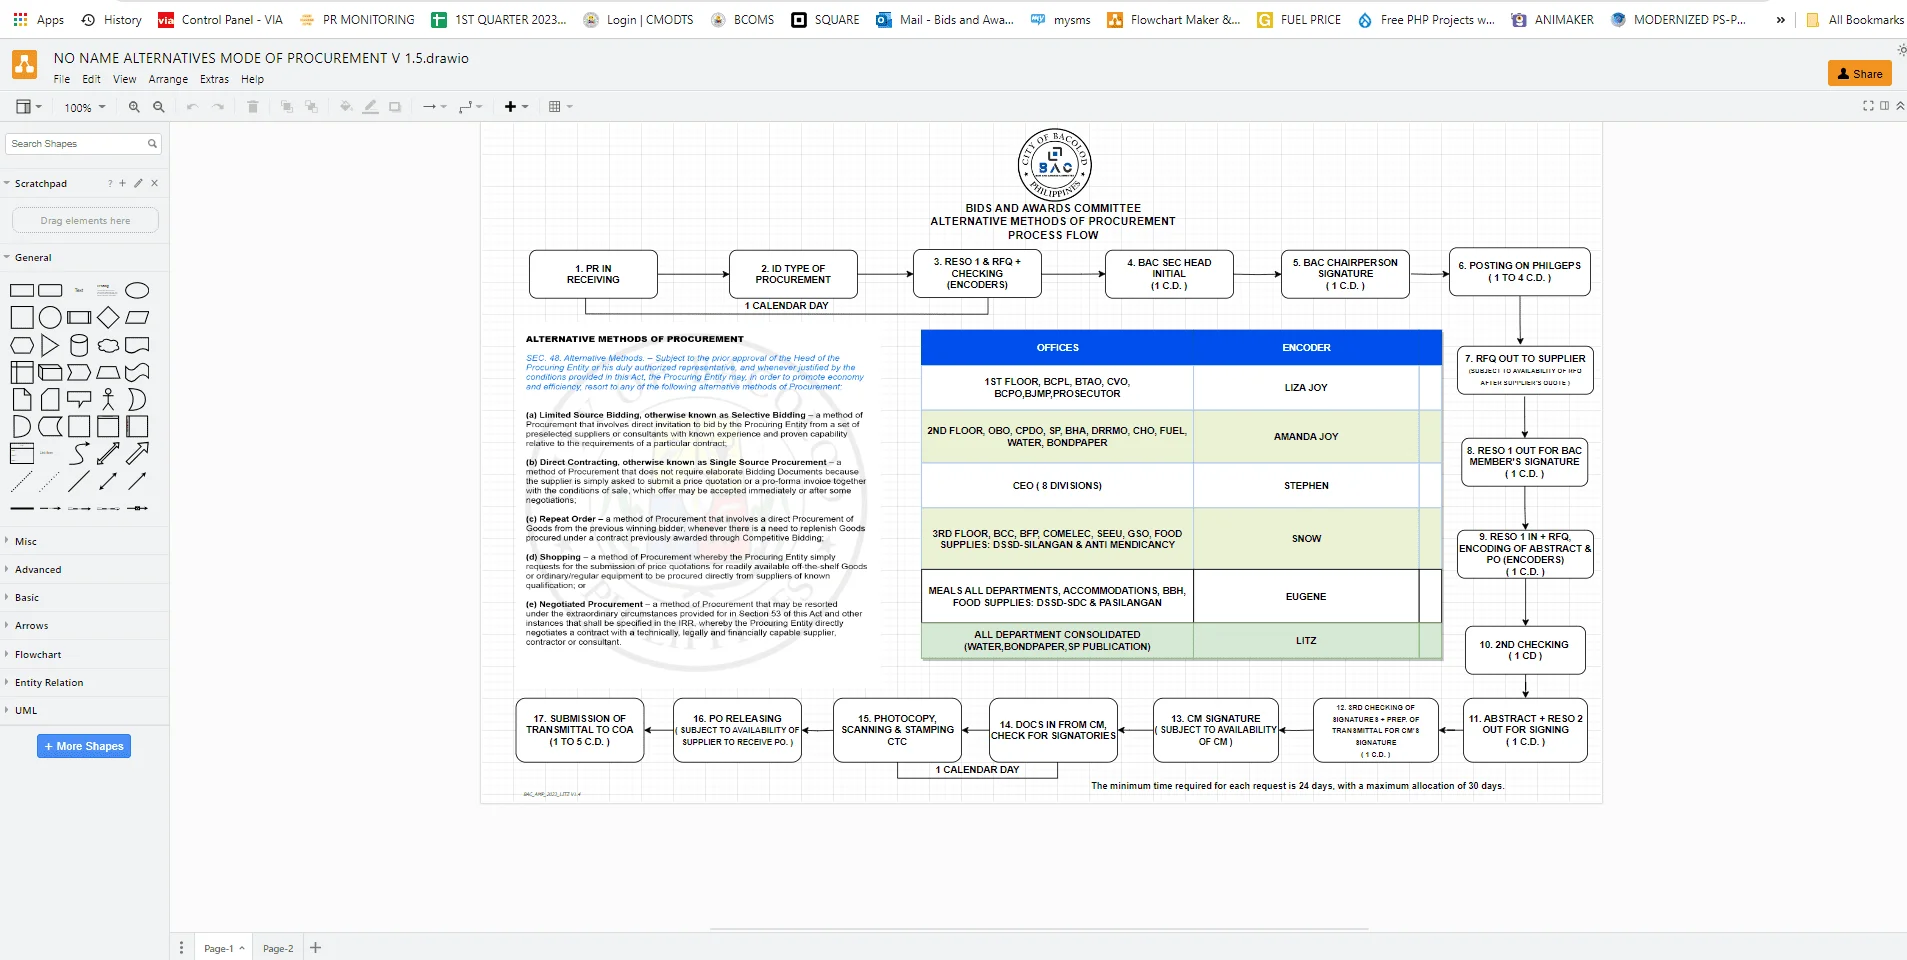Open the pages list three-dot menu
Screen dimensions: 1907x960
coord(181,948)
